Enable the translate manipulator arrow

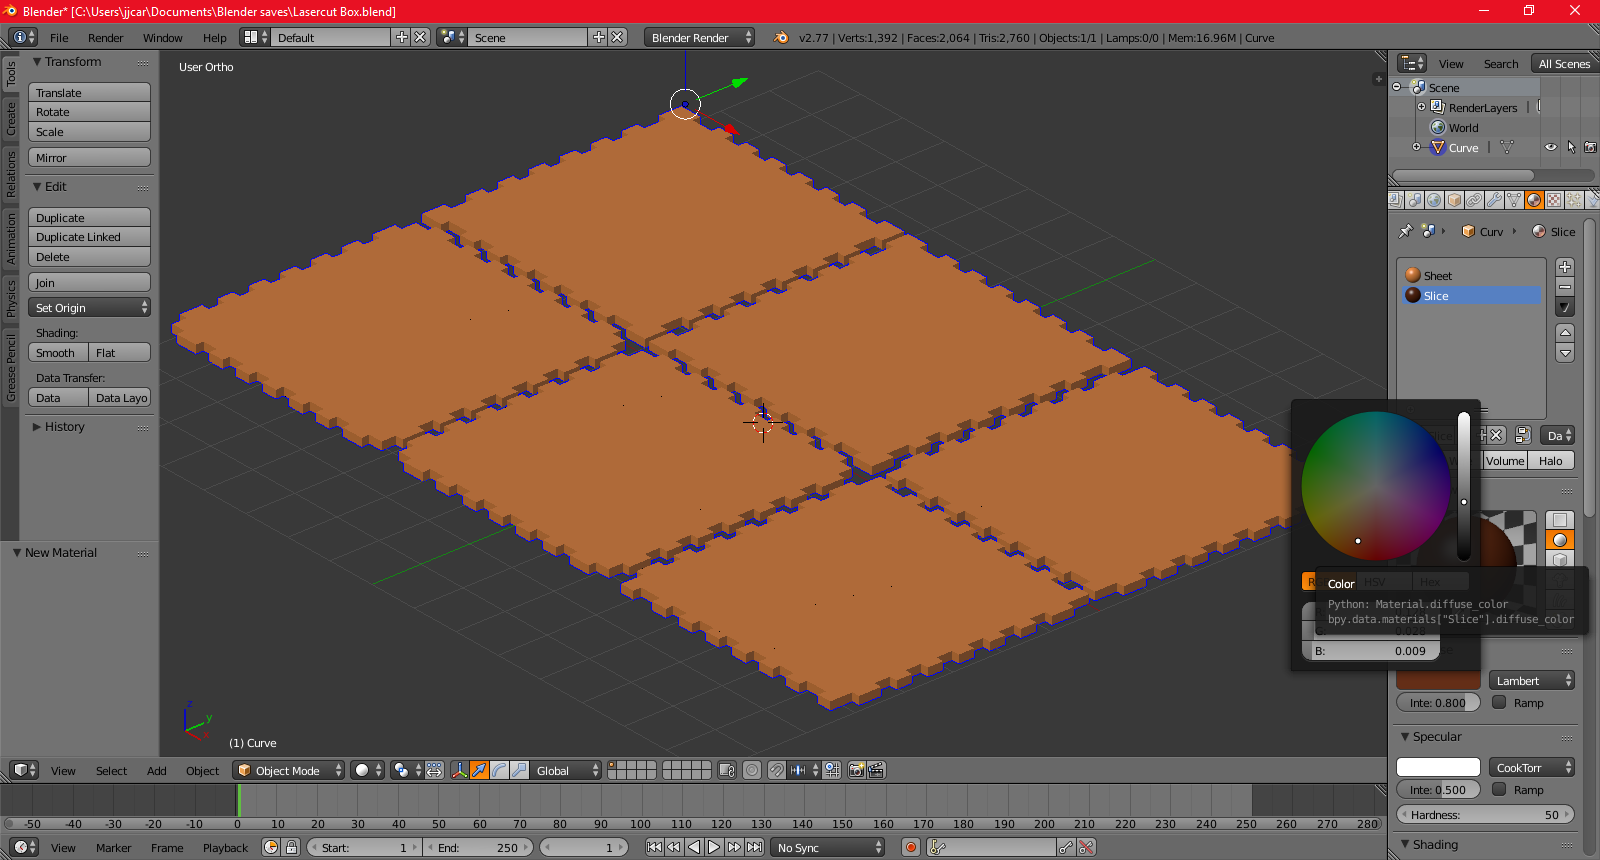tap(480, 770)
